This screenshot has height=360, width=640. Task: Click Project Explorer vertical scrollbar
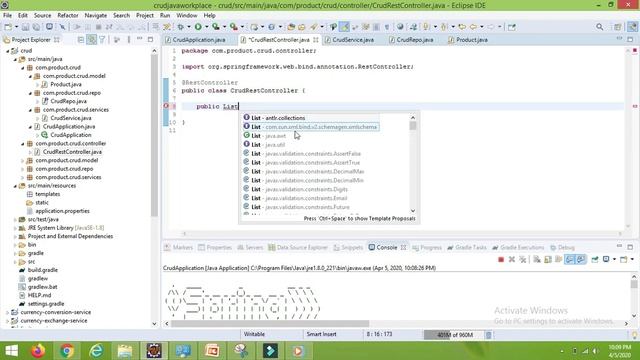coord(154,135)
